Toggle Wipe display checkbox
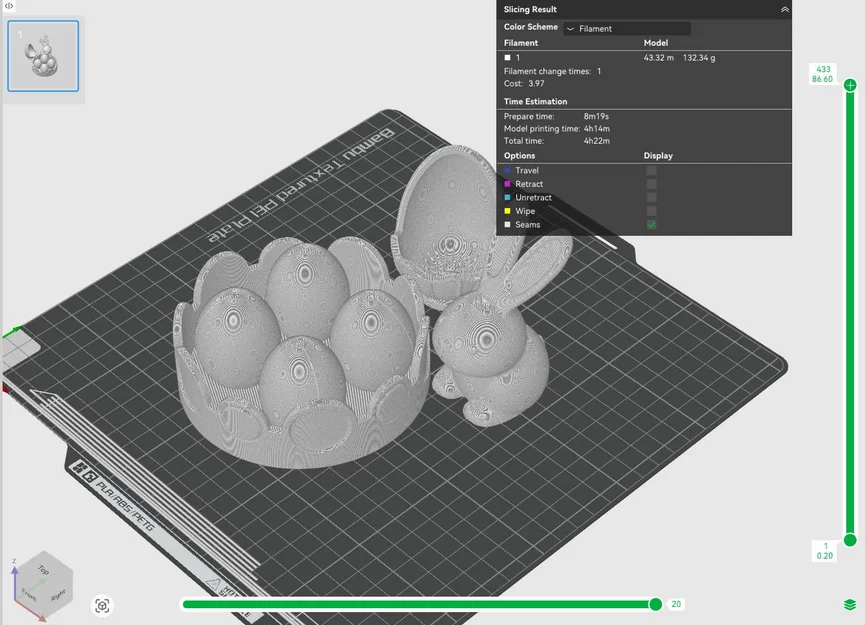The width and height of the screenshot is (865, 625). click(652, 211)
